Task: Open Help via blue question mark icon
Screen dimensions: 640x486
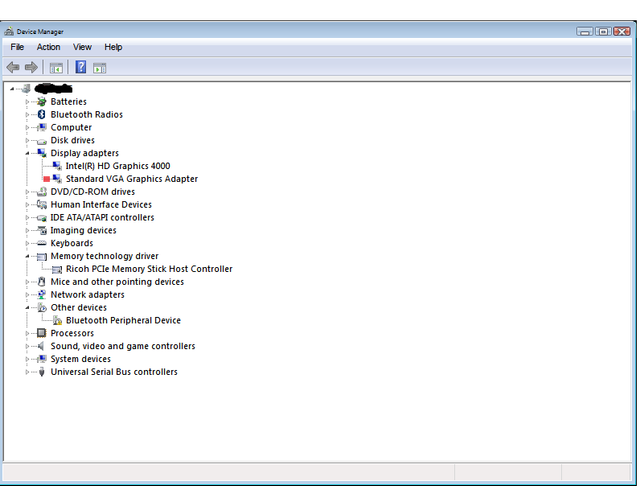Action: (x=81, y=67)
